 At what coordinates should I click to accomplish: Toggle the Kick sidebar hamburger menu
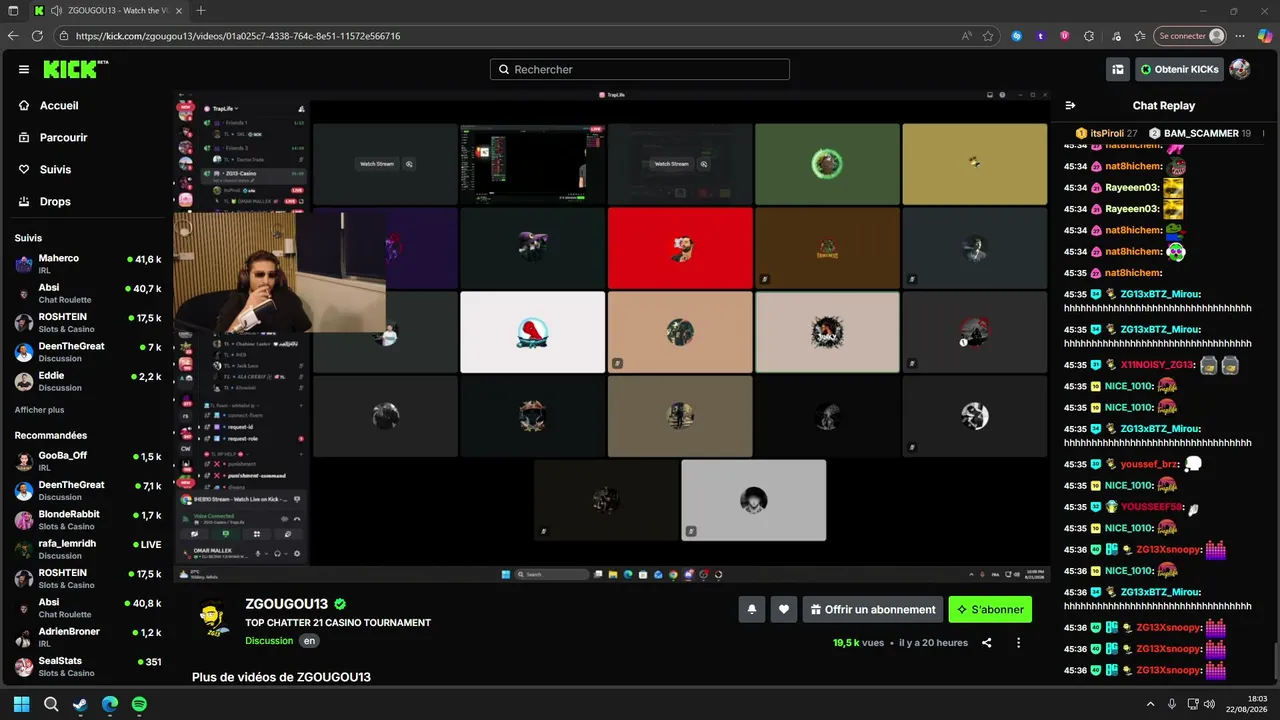24,69
